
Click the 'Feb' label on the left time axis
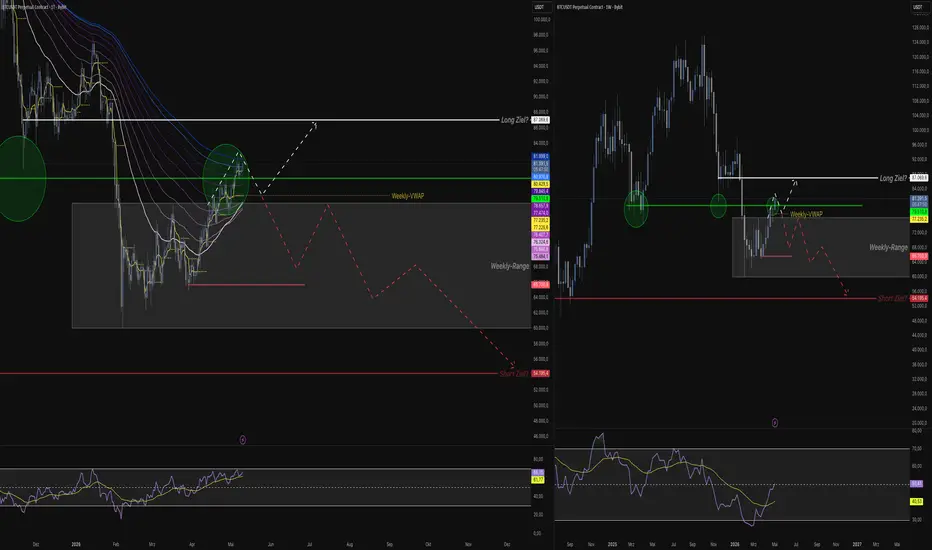coord(116,544)
